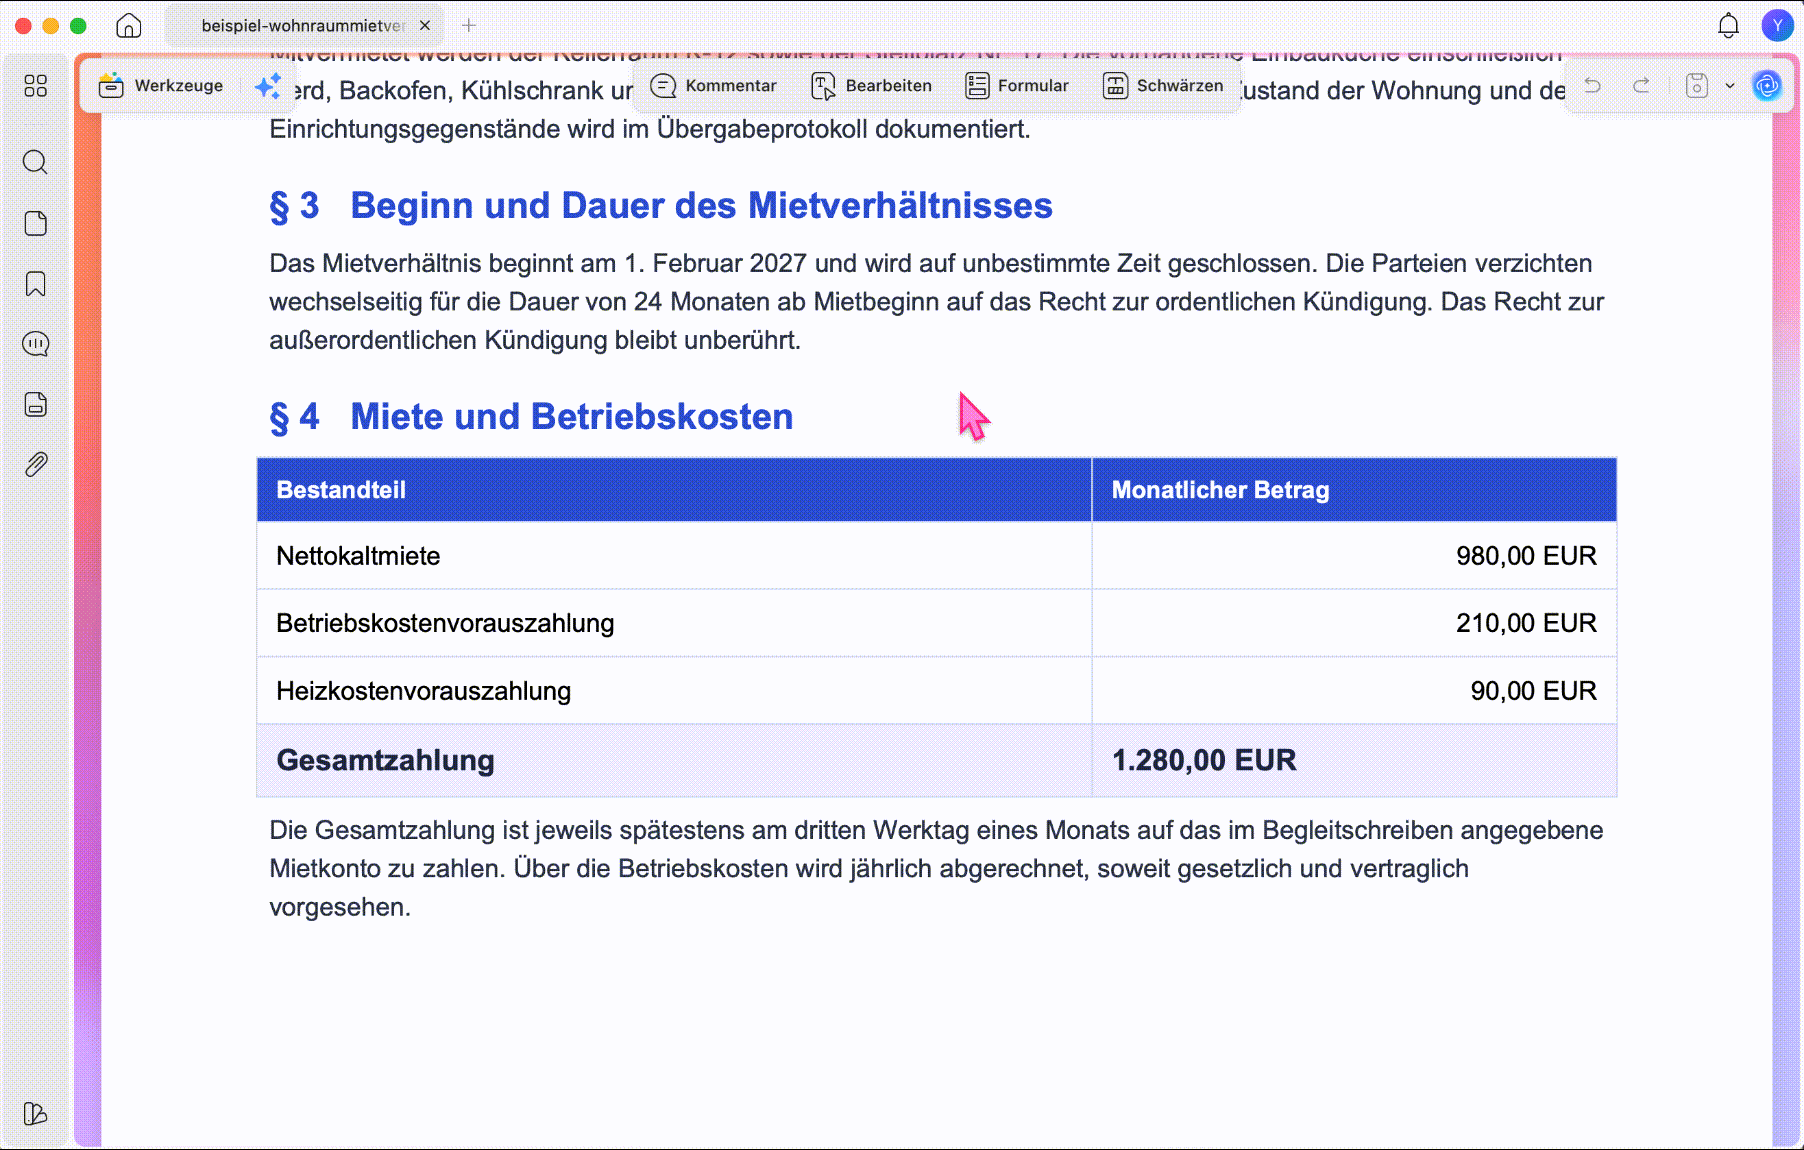Open the Home icon in the tab bar
1804x1150 pixels.
(129, 26)
